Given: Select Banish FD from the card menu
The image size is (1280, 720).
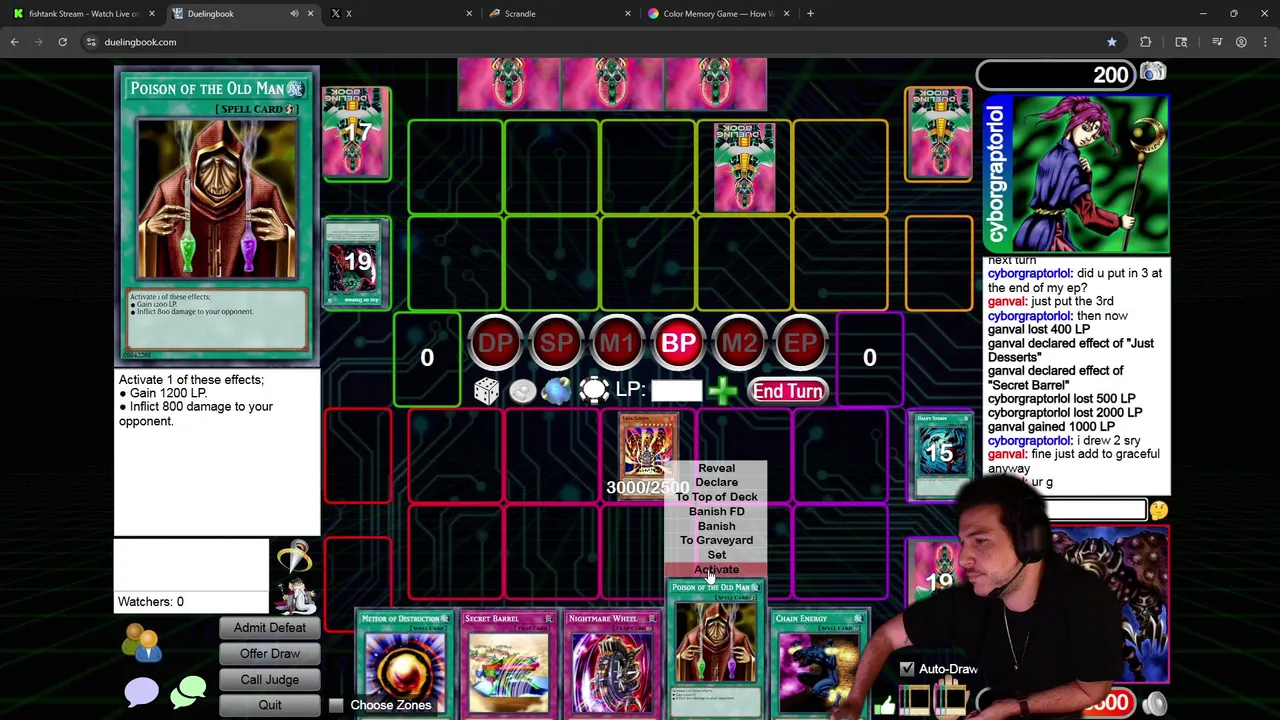Looking at the screenshot, I should point(716,511).
